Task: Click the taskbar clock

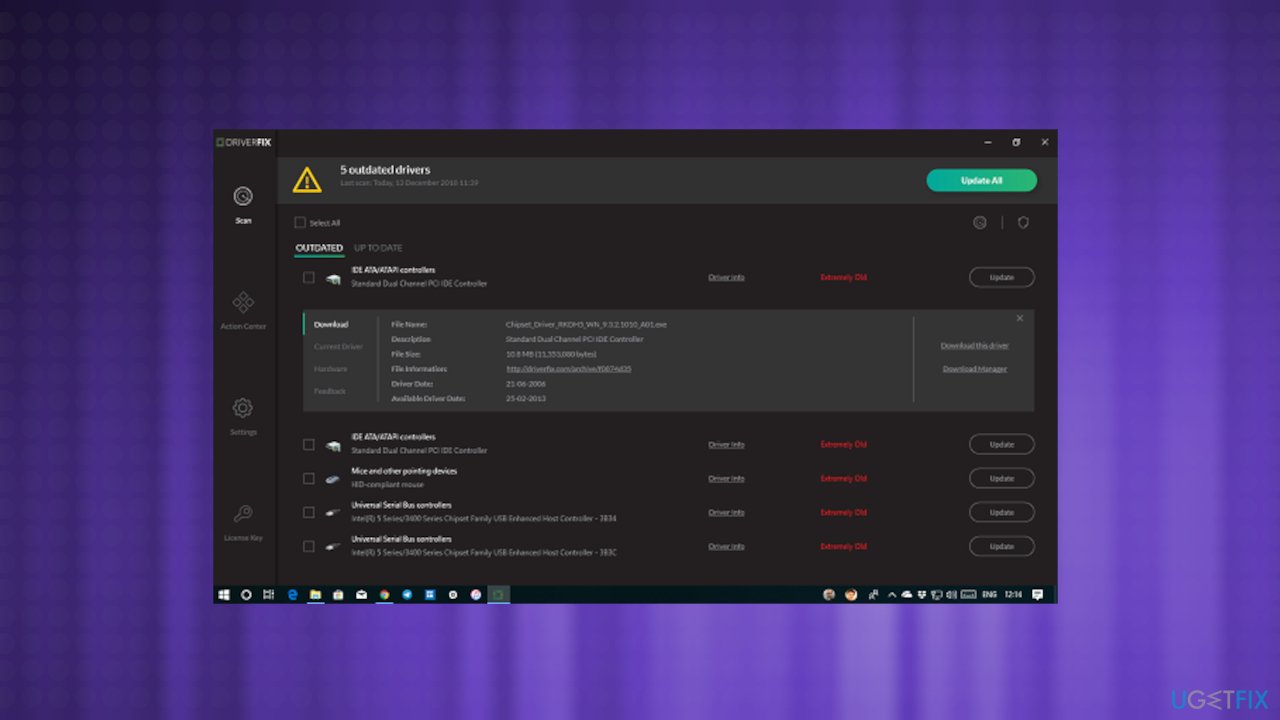Action: 1014,594
